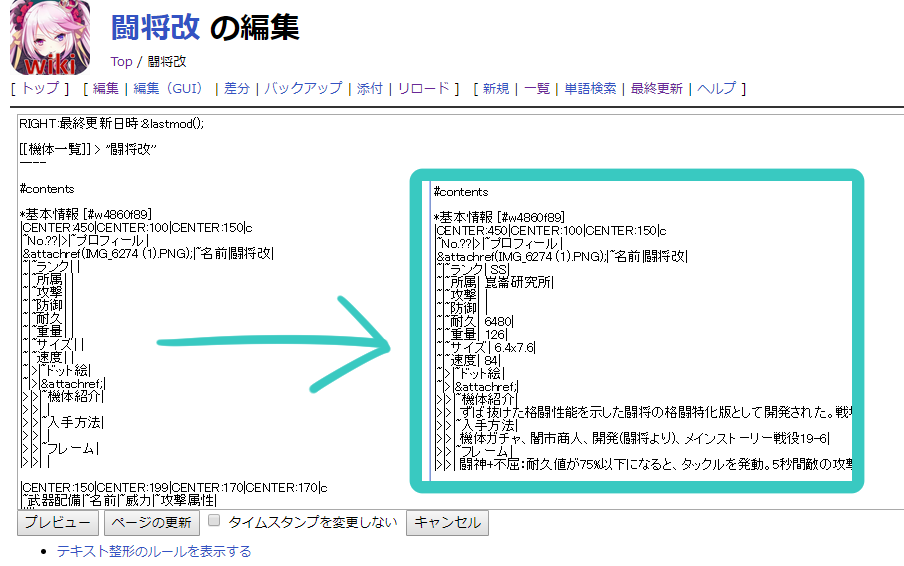The height and width of the screenshot is (566, 904).
Task: Click the CENTER:150|CENTER:199 line
Action: 175,488
